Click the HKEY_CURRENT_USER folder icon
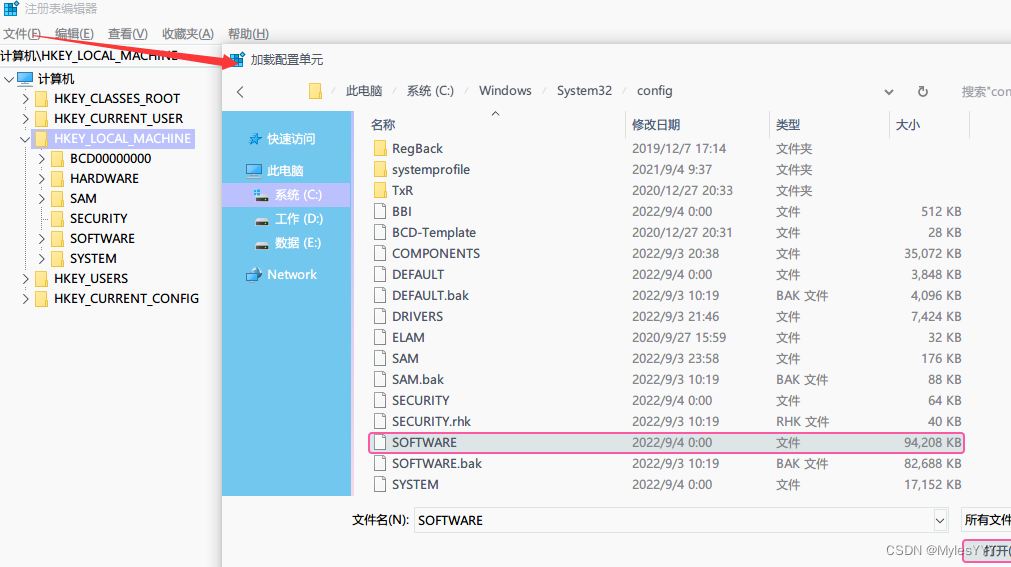Viewport: 1011px width, 567px height. pyautogui.click(x=41, y=119)
